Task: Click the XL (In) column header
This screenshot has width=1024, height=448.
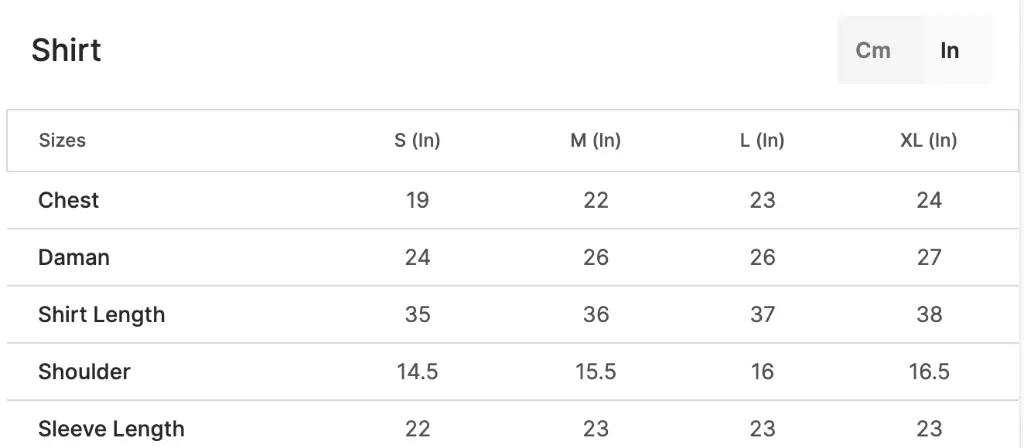Action: click(x=929, y=140)
